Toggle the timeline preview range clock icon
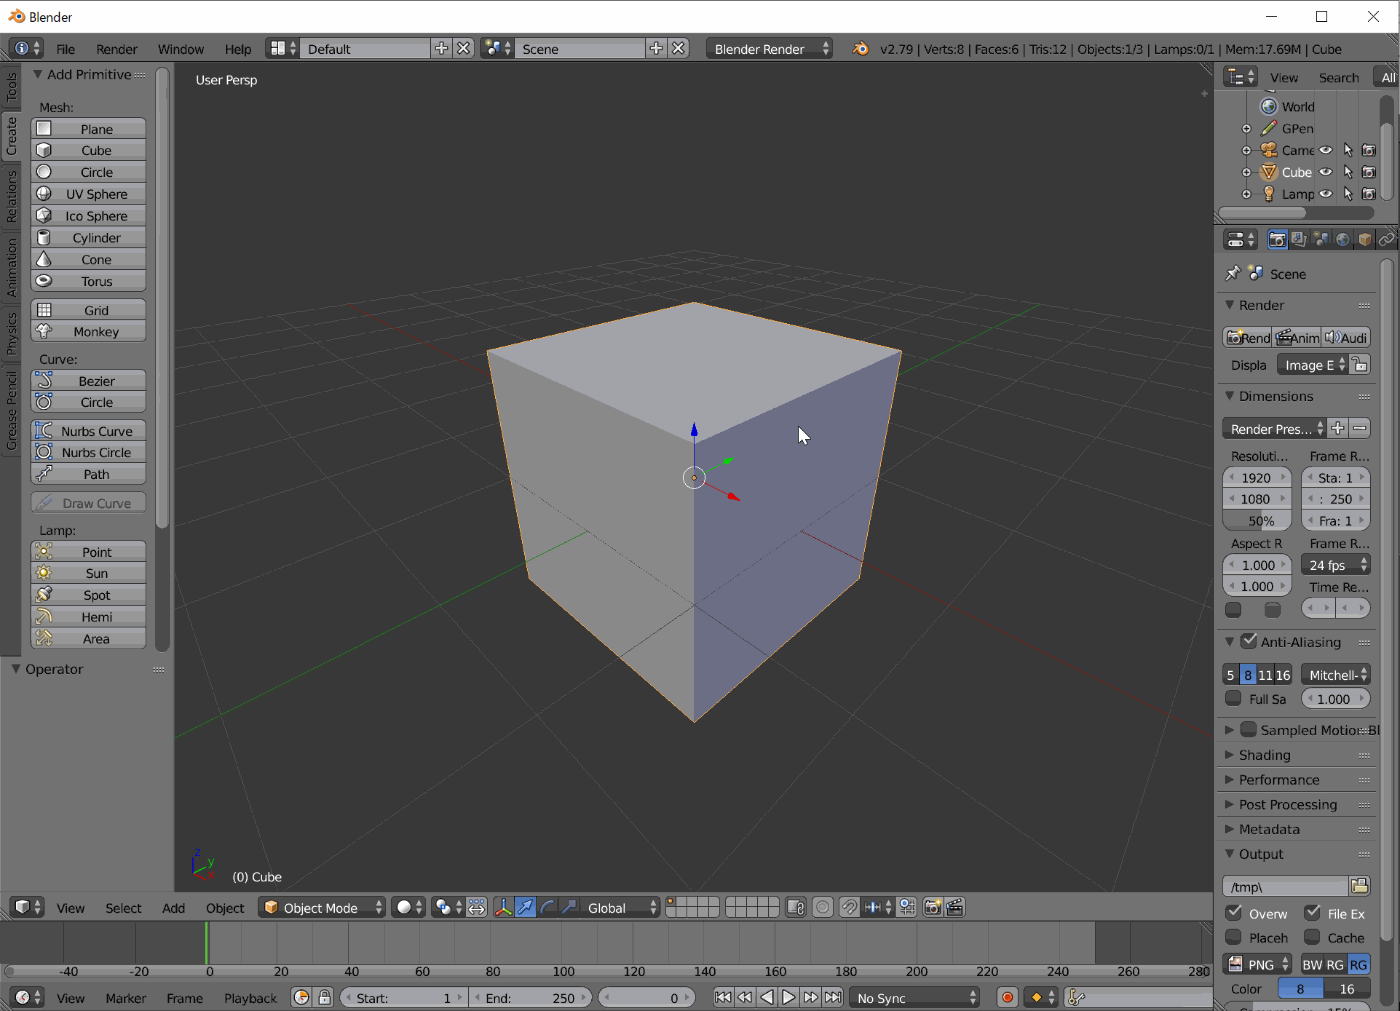Screen dimensions: 1400x1011 [301, 997]
